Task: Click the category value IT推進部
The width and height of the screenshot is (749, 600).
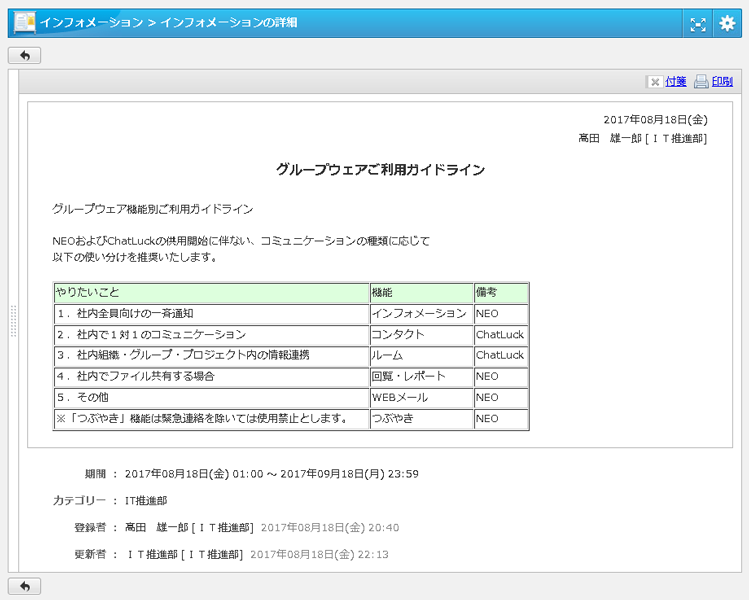Action: click(x=146, y=500)
